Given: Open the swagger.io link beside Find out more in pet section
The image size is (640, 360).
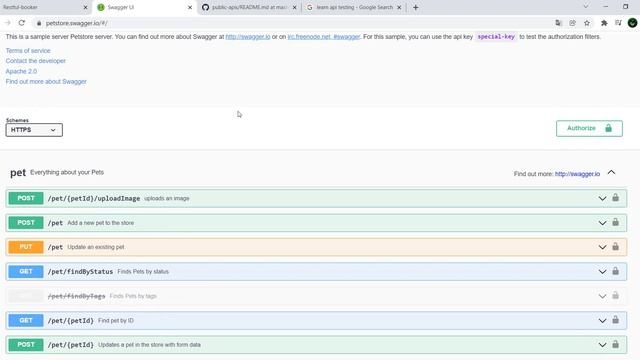Looking at the screenshot, I should [577, 174].
